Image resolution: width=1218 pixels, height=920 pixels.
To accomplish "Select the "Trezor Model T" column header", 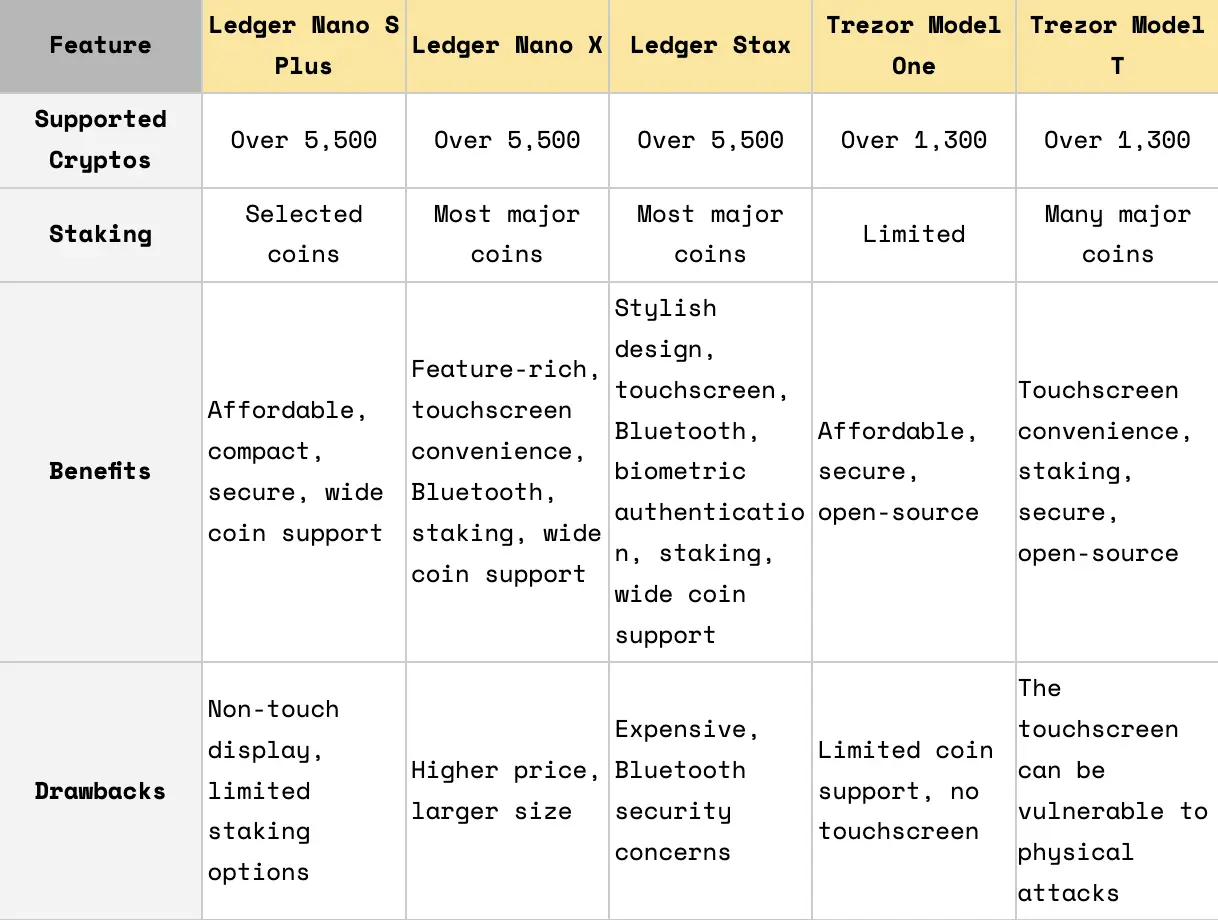I will pos(1117,46).
